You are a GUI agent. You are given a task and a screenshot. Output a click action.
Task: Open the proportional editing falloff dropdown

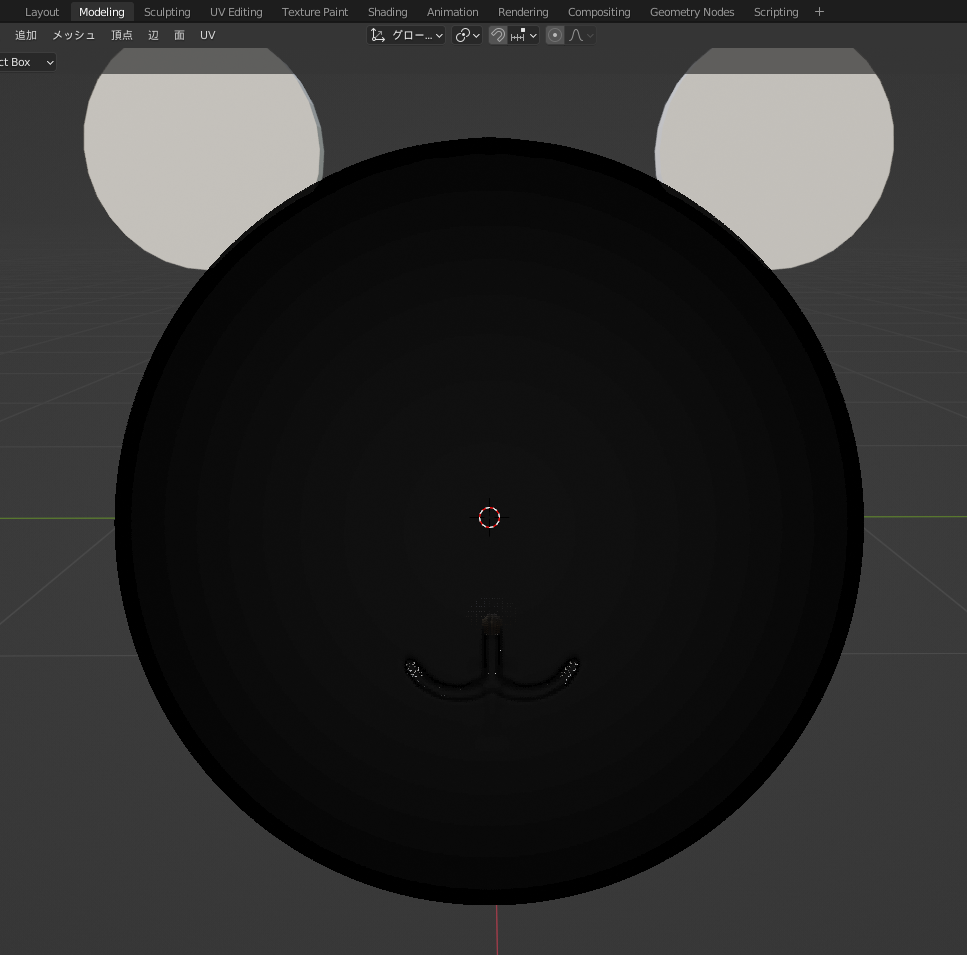(581, 35)
